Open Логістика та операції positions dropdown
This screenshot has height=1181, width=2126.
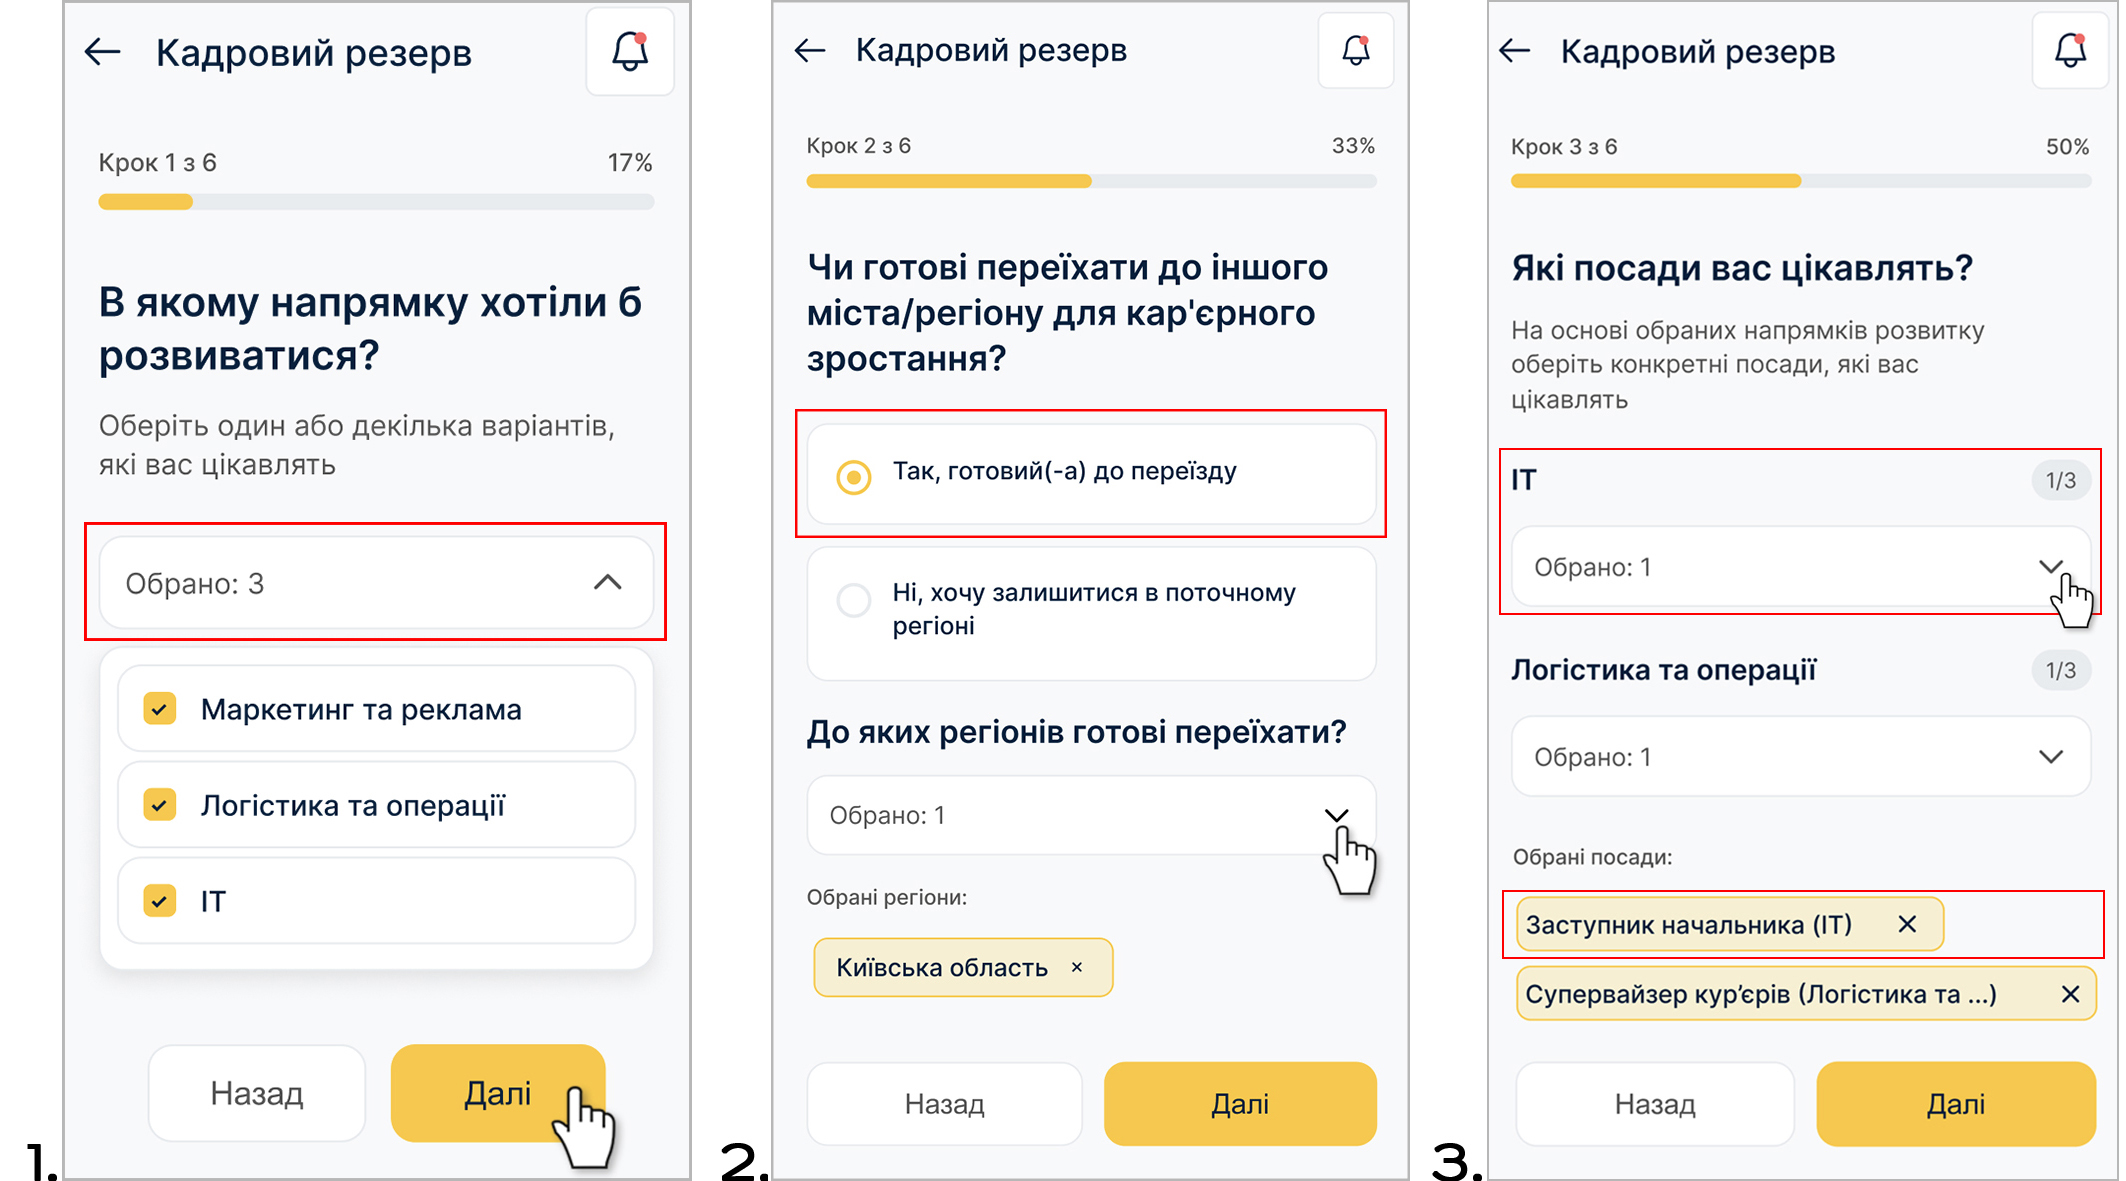tap(2050, 757)
